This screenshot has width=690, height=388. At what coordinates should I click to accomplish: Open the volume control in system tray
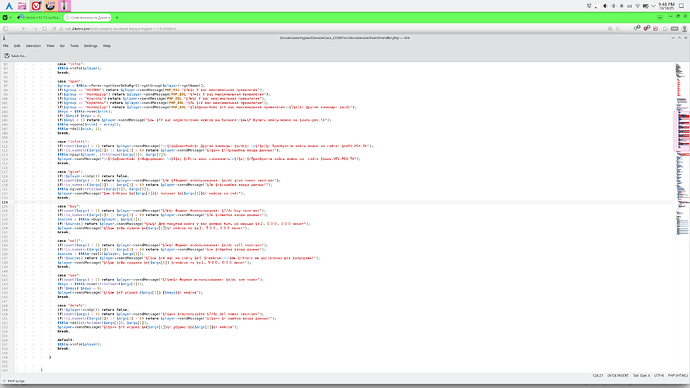605,6
